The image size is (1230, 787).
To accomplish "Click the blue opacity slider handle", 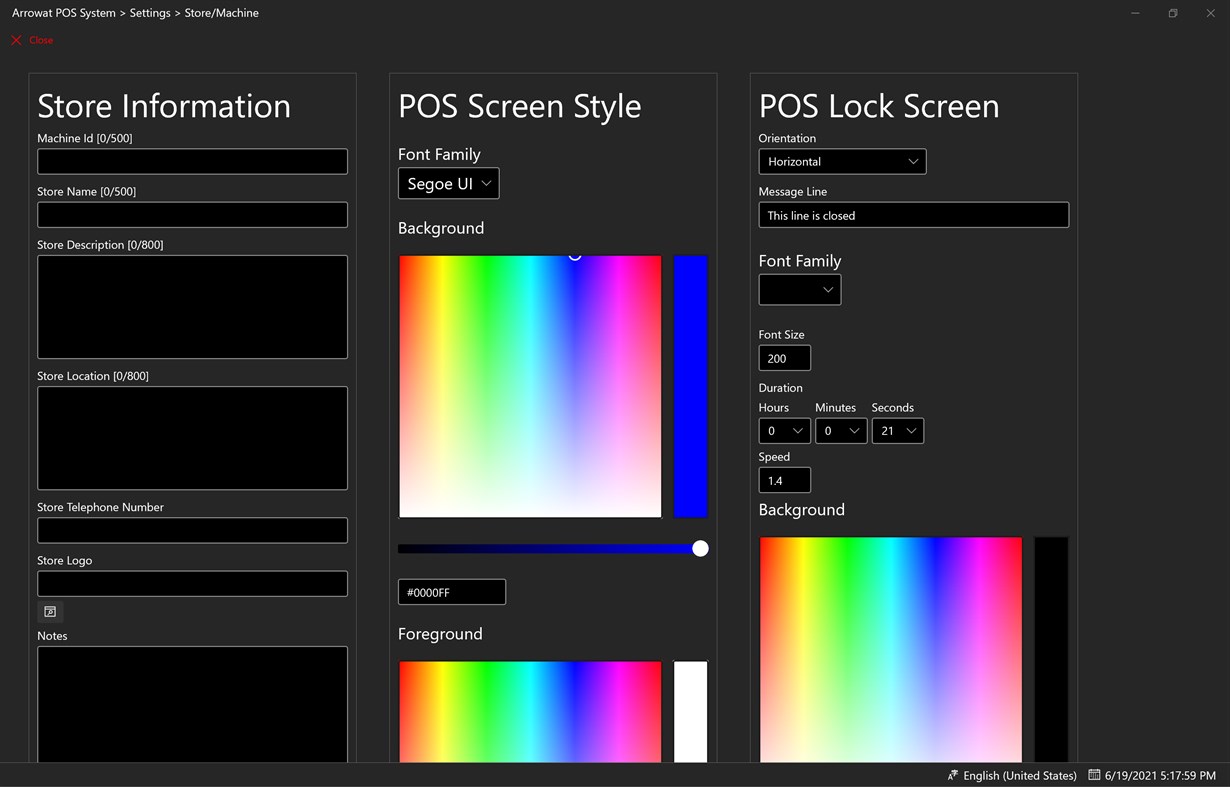I will click(700, 548).
